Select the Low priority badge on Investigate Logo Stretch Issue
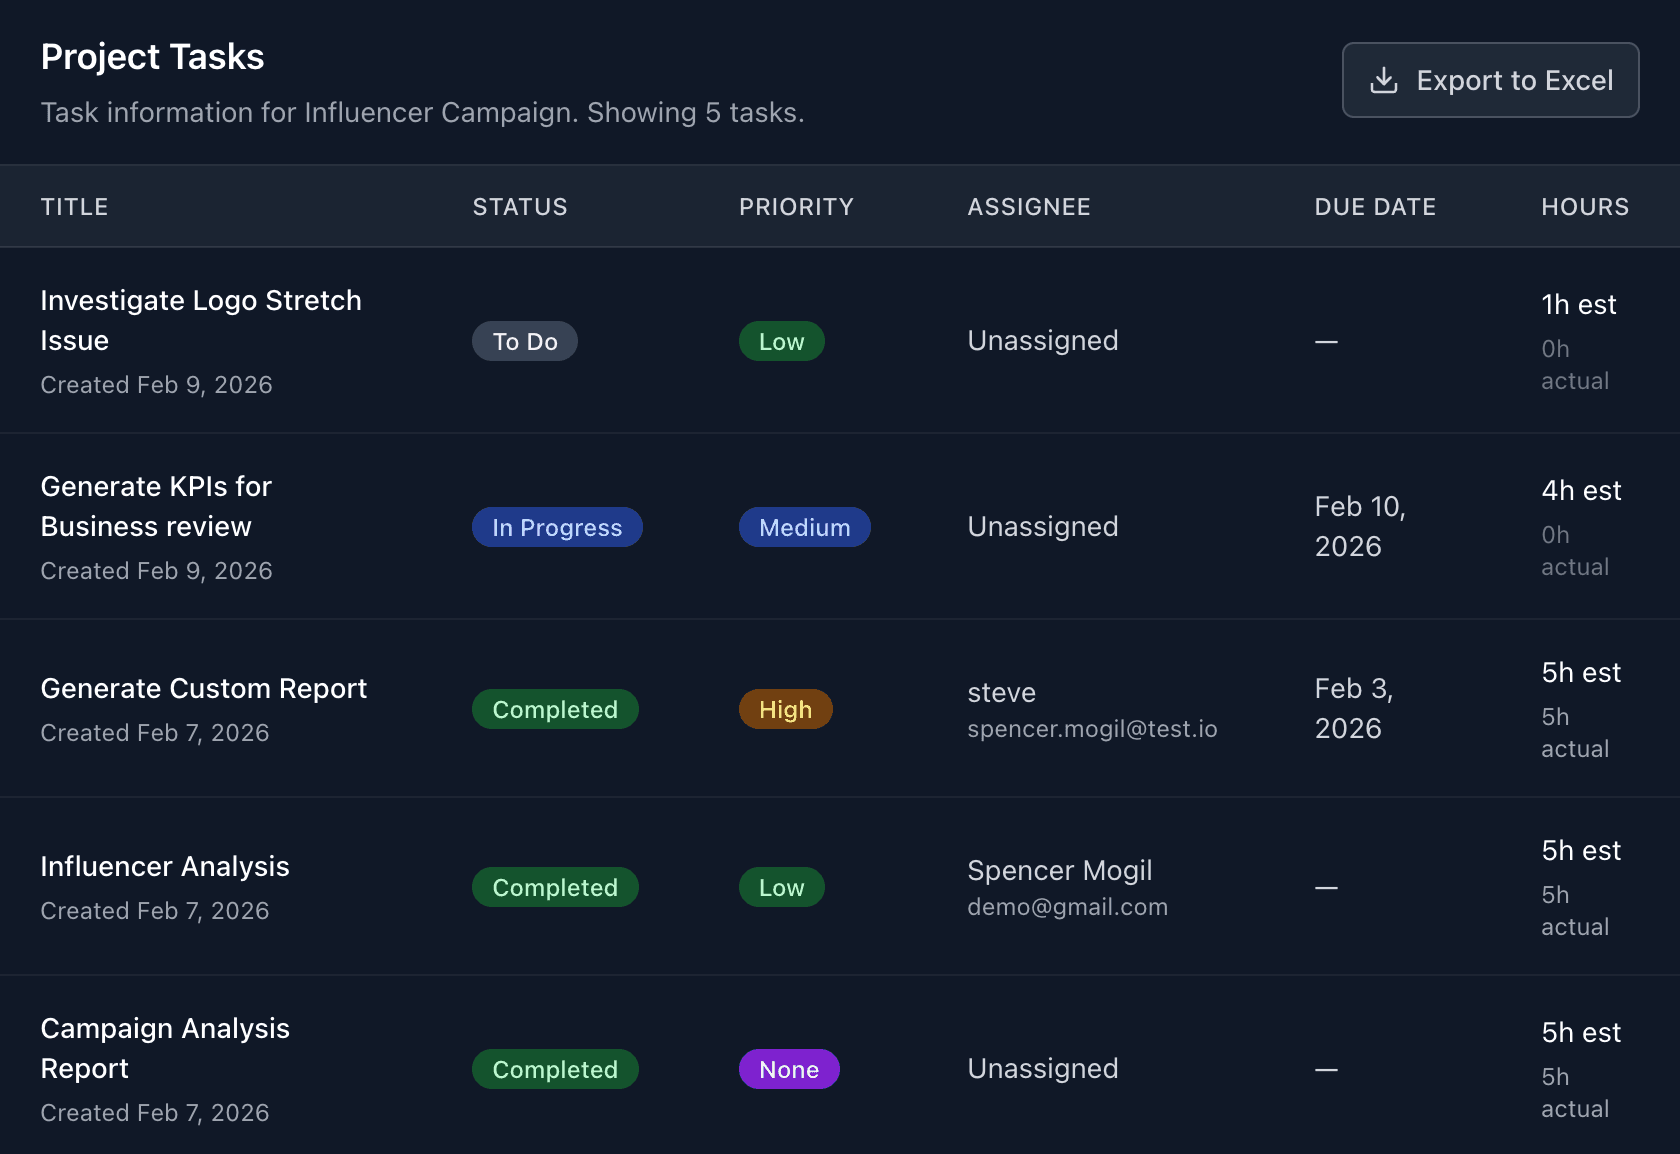1680x1154 pixels. 781,340
